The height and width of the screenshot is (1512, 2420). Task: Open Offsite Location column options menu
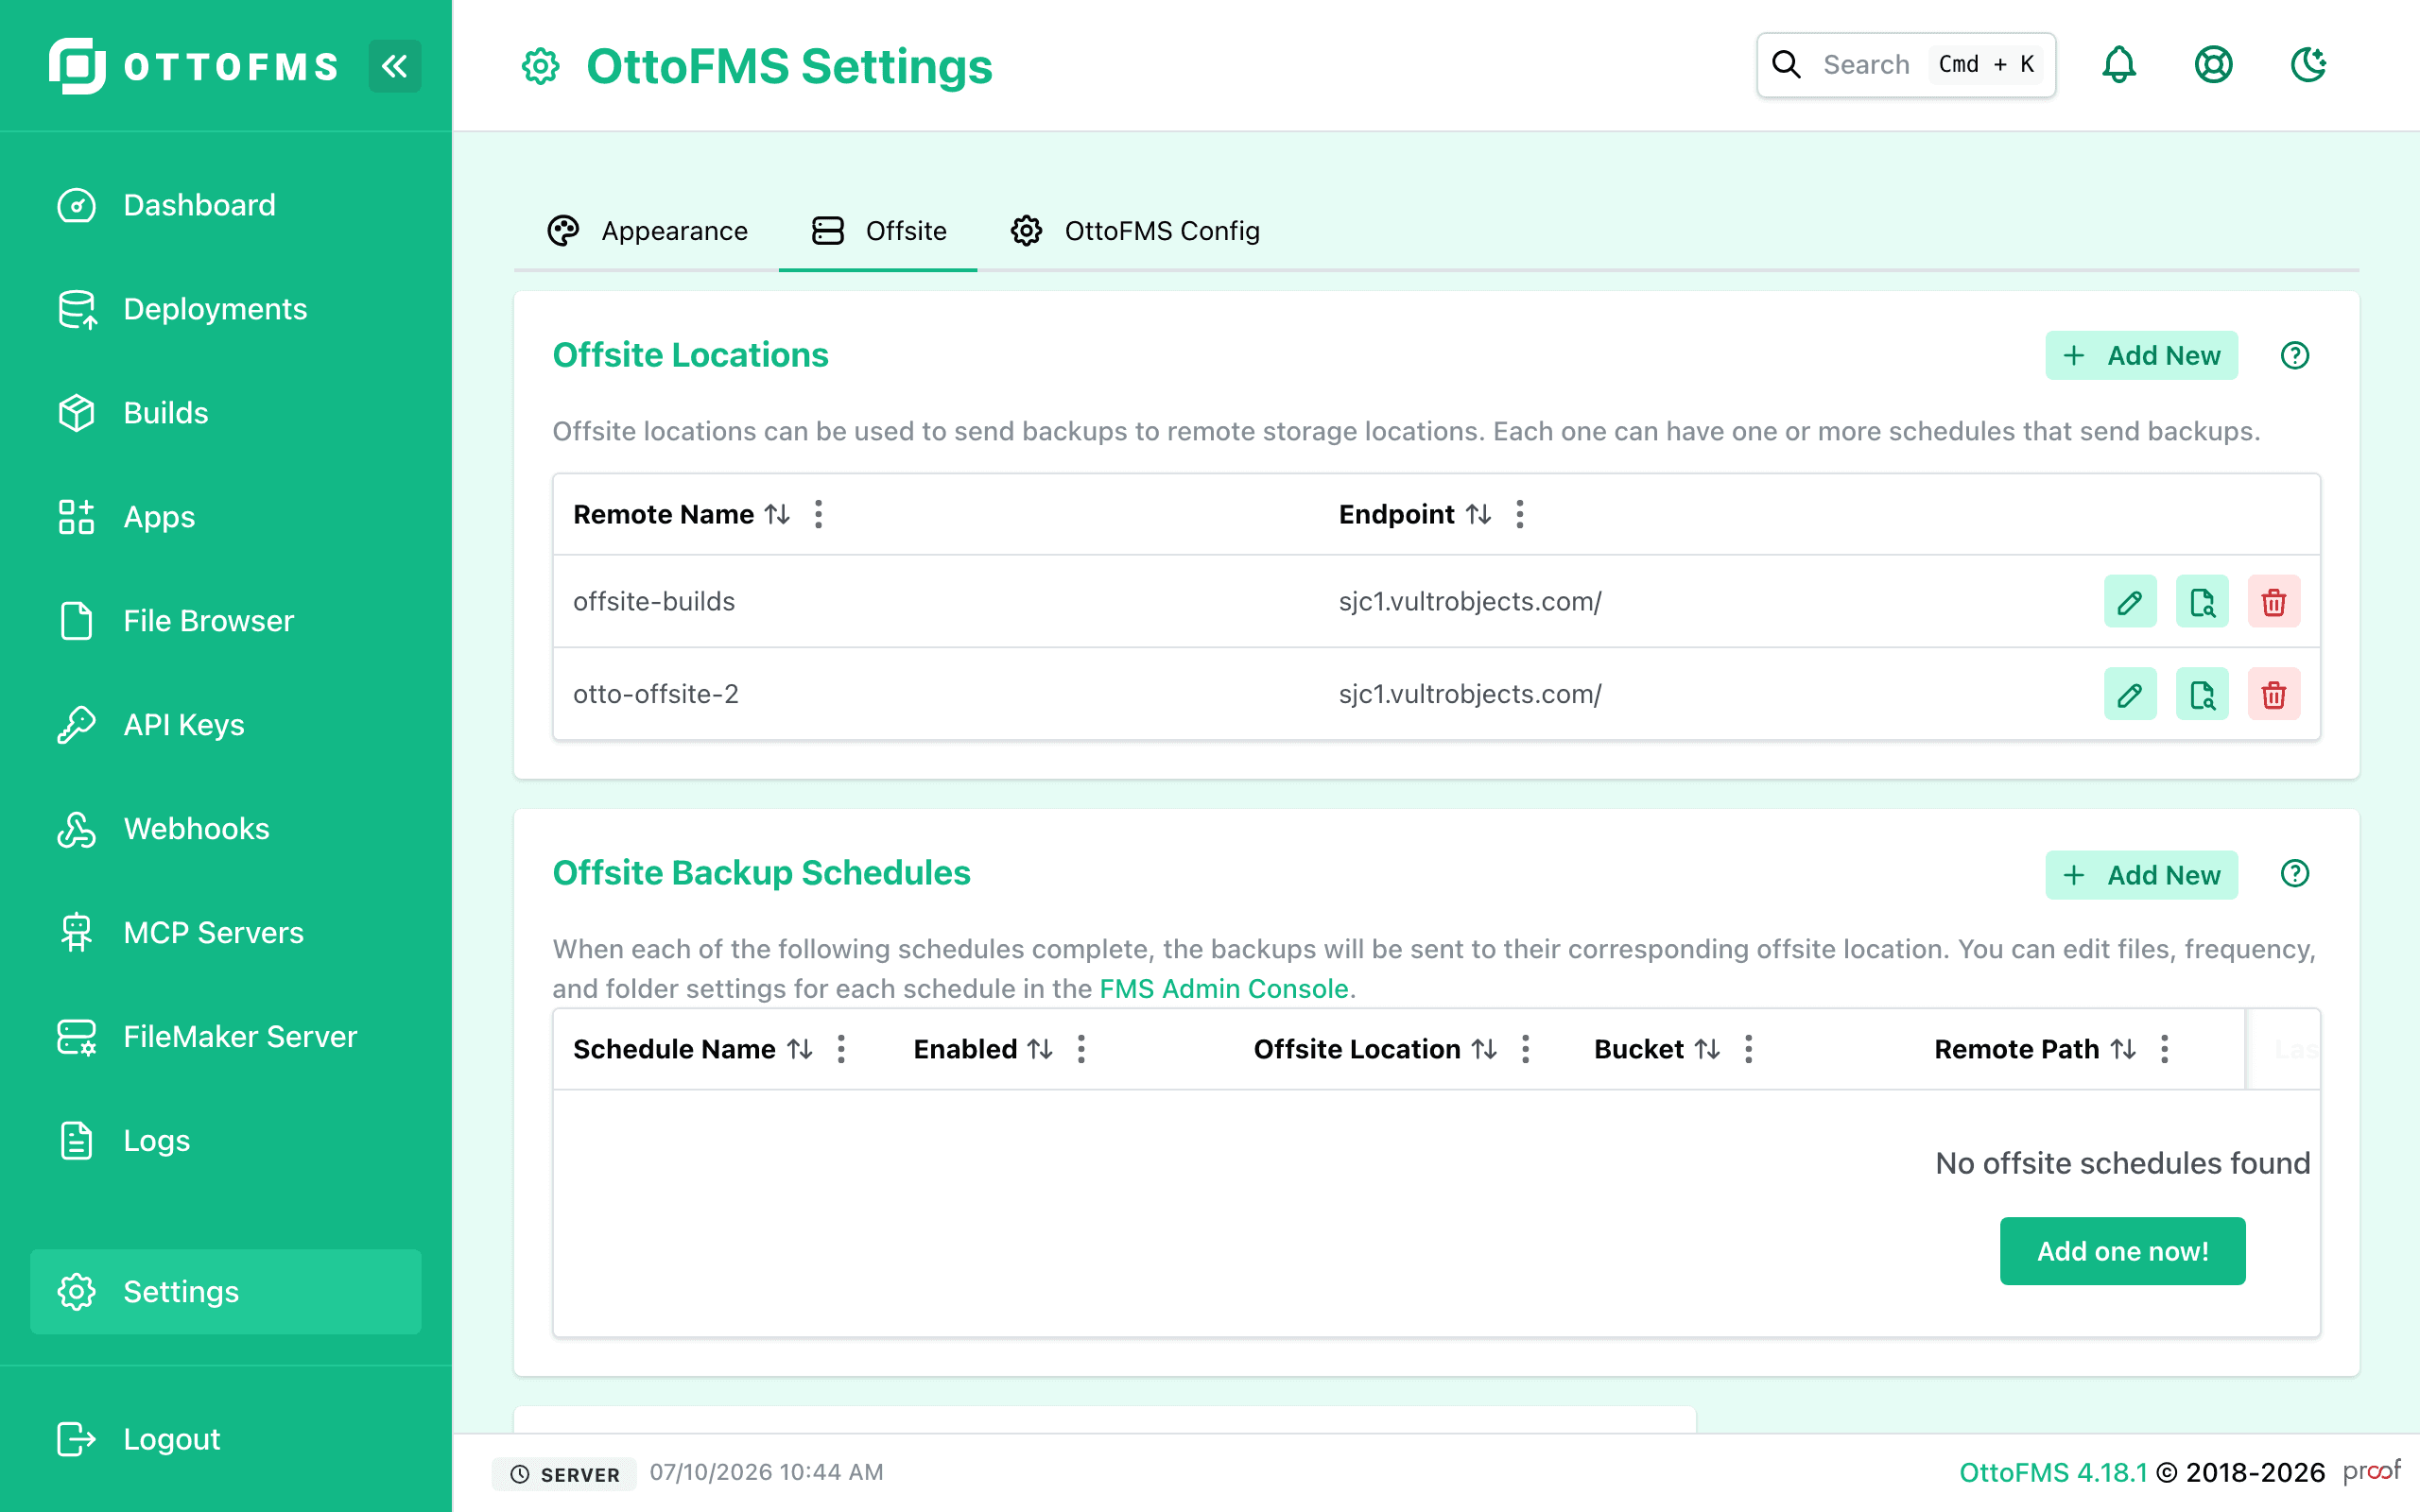pyautogui.click(x=1526, y=1049)
